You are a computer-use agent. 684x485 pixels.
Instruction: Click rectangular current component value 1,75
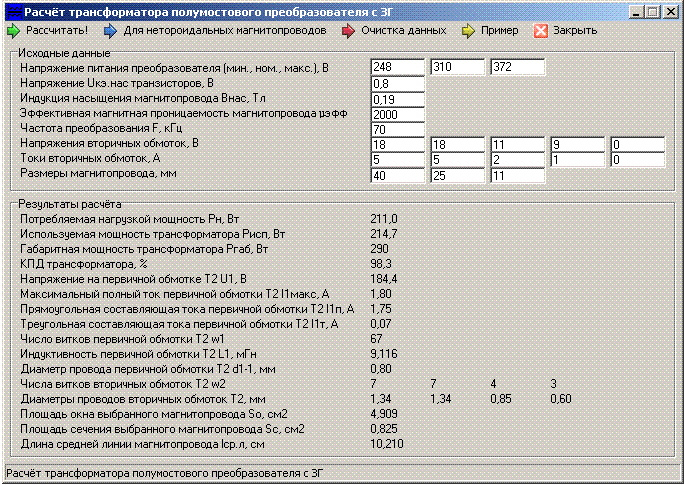381,309
